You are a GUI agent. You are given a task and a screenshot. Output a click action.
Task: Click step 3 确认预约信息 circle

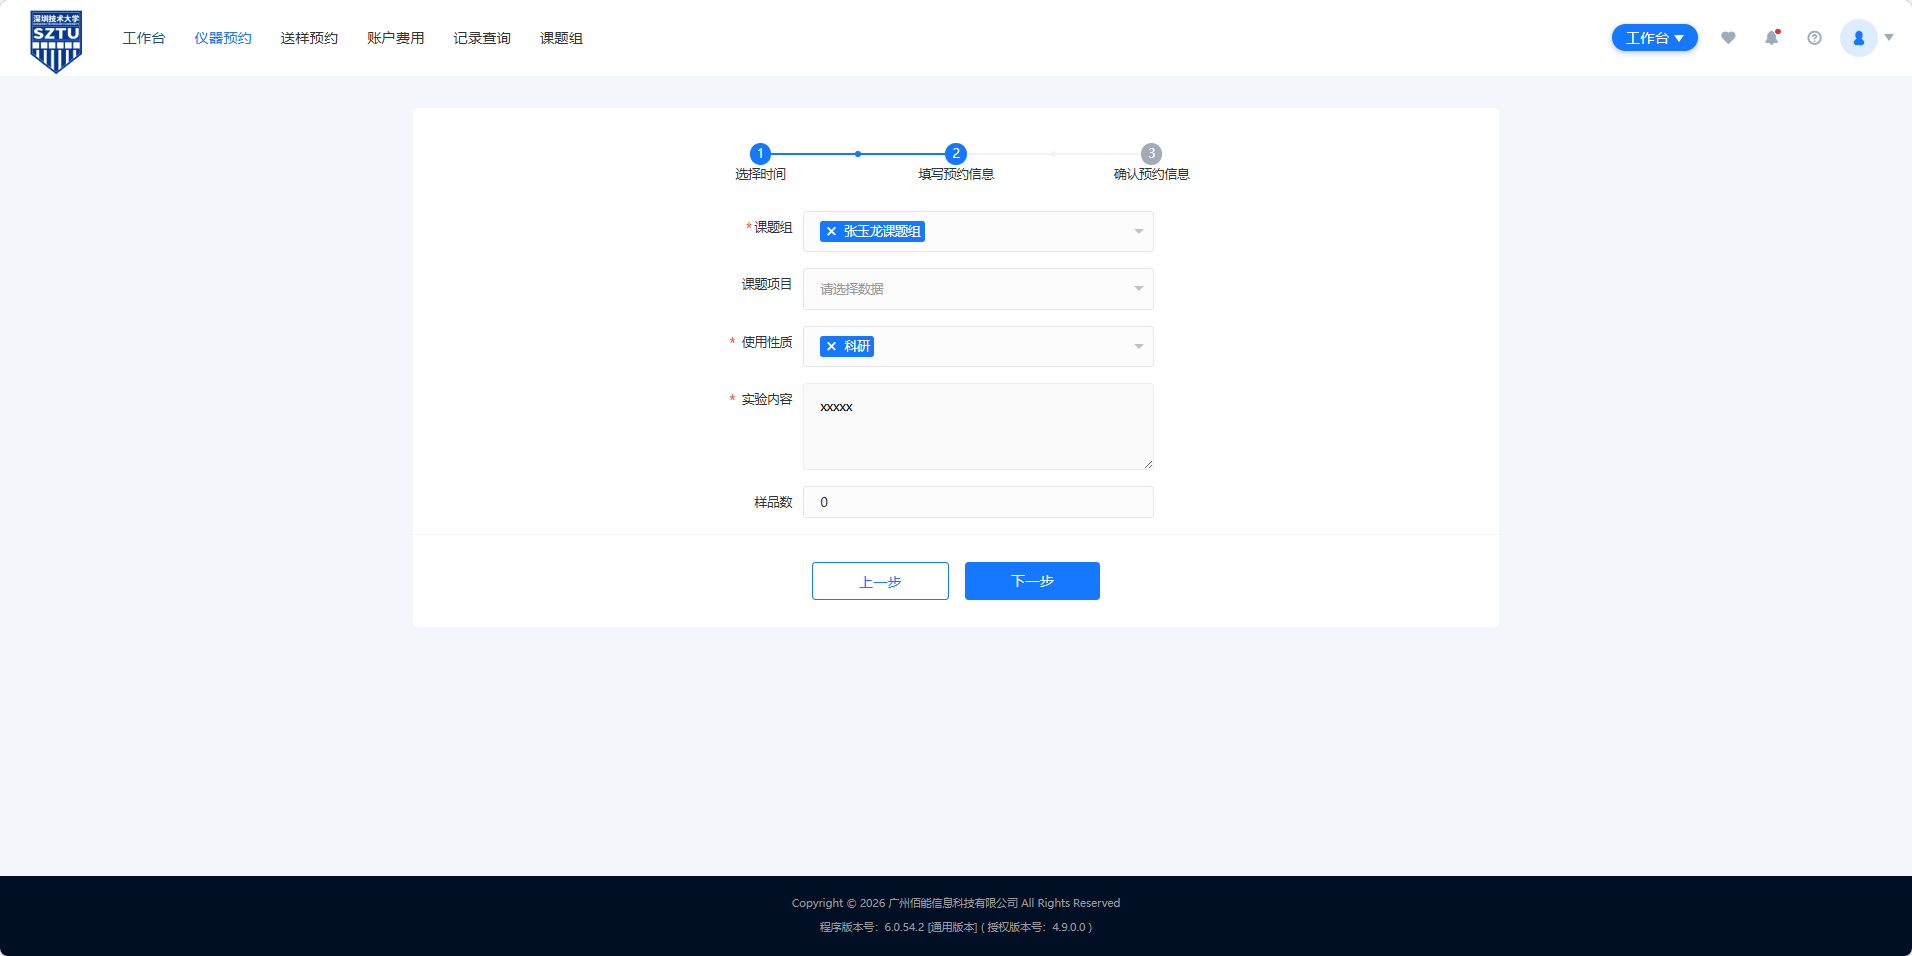point(1151,154)
